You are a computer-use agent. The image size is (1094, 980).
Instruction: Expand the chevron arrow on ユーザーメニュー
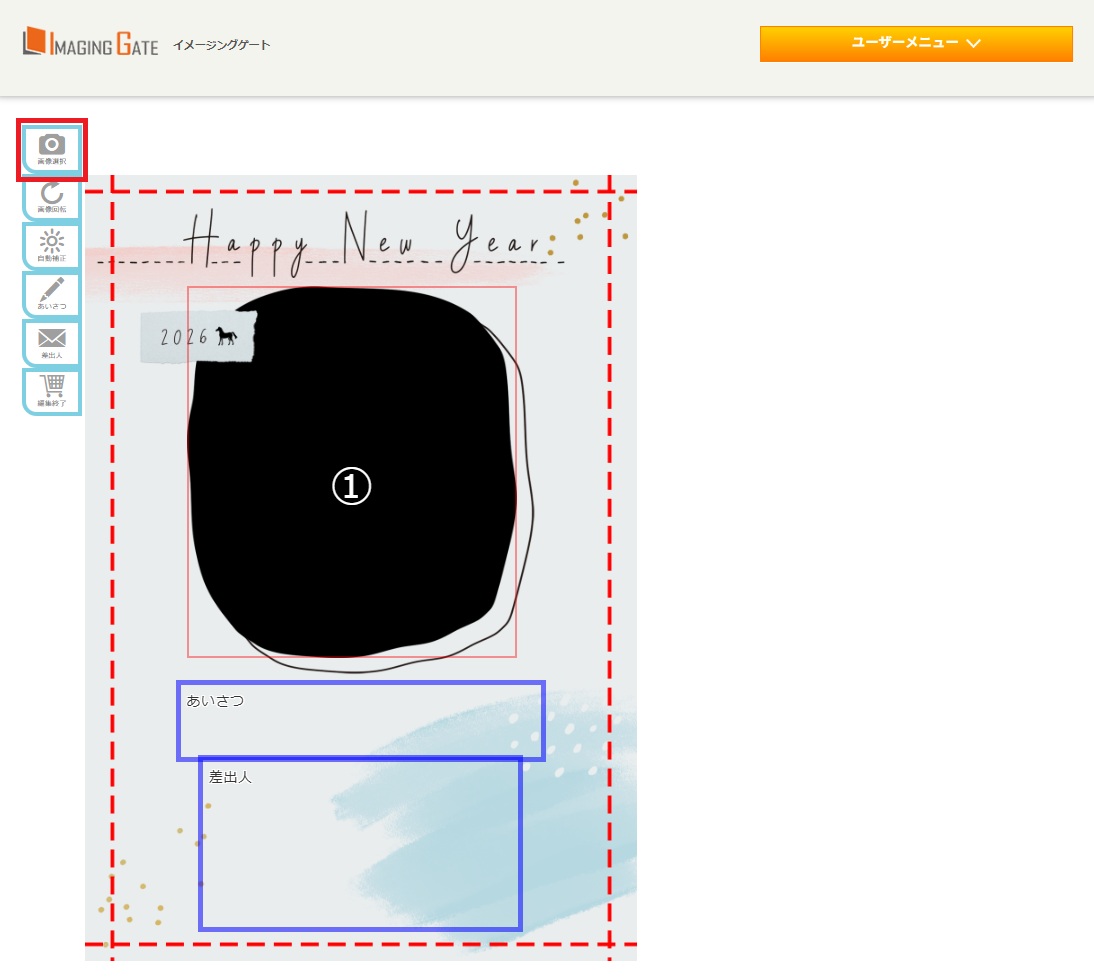click(x=974, y=44)
